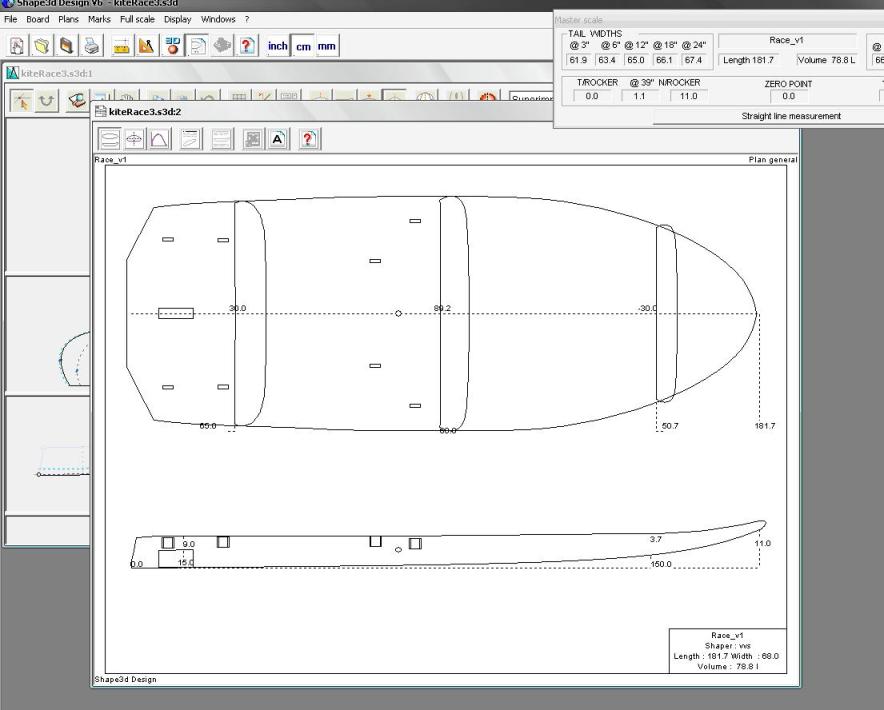Click the text annotation 'A' icon
Screen dimensions: 884x710
point(278,140)
